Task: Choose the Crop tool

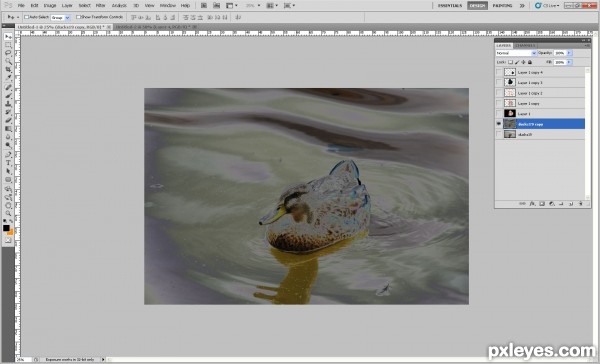Action: pyautogui.click(x=8, y=69)
